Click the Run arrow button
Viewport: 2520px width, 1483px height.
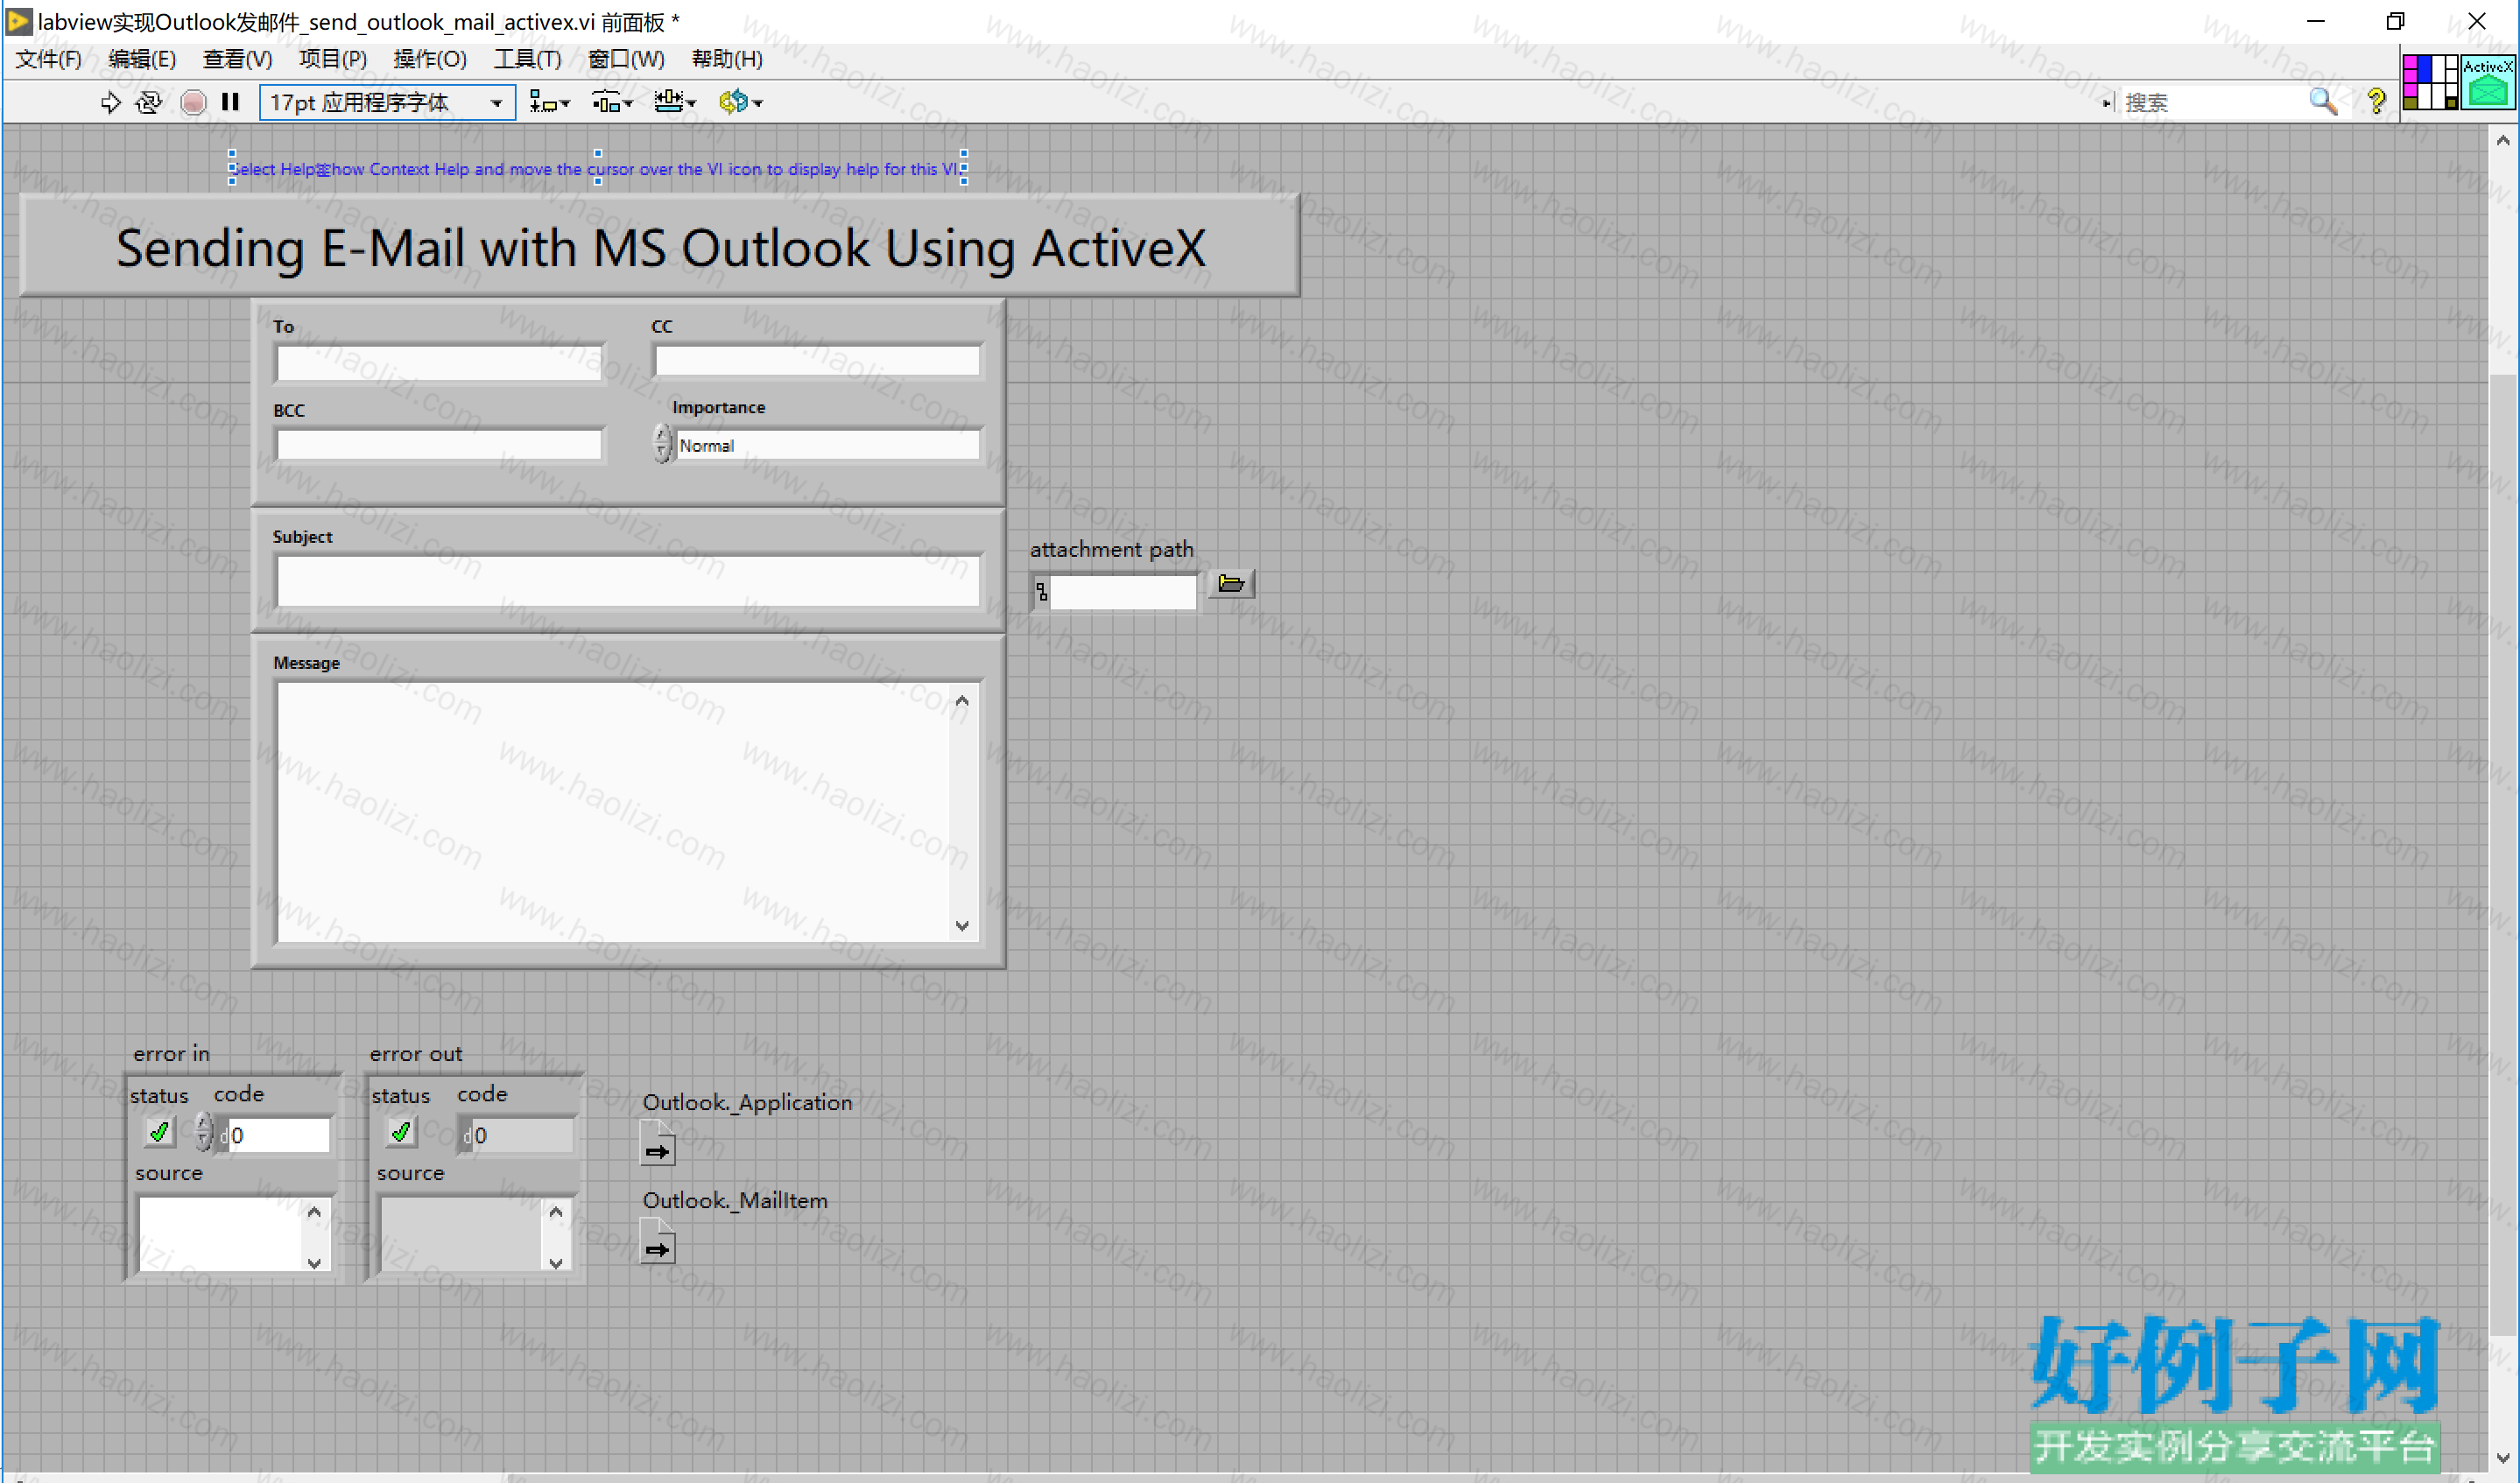coord(111,102)
